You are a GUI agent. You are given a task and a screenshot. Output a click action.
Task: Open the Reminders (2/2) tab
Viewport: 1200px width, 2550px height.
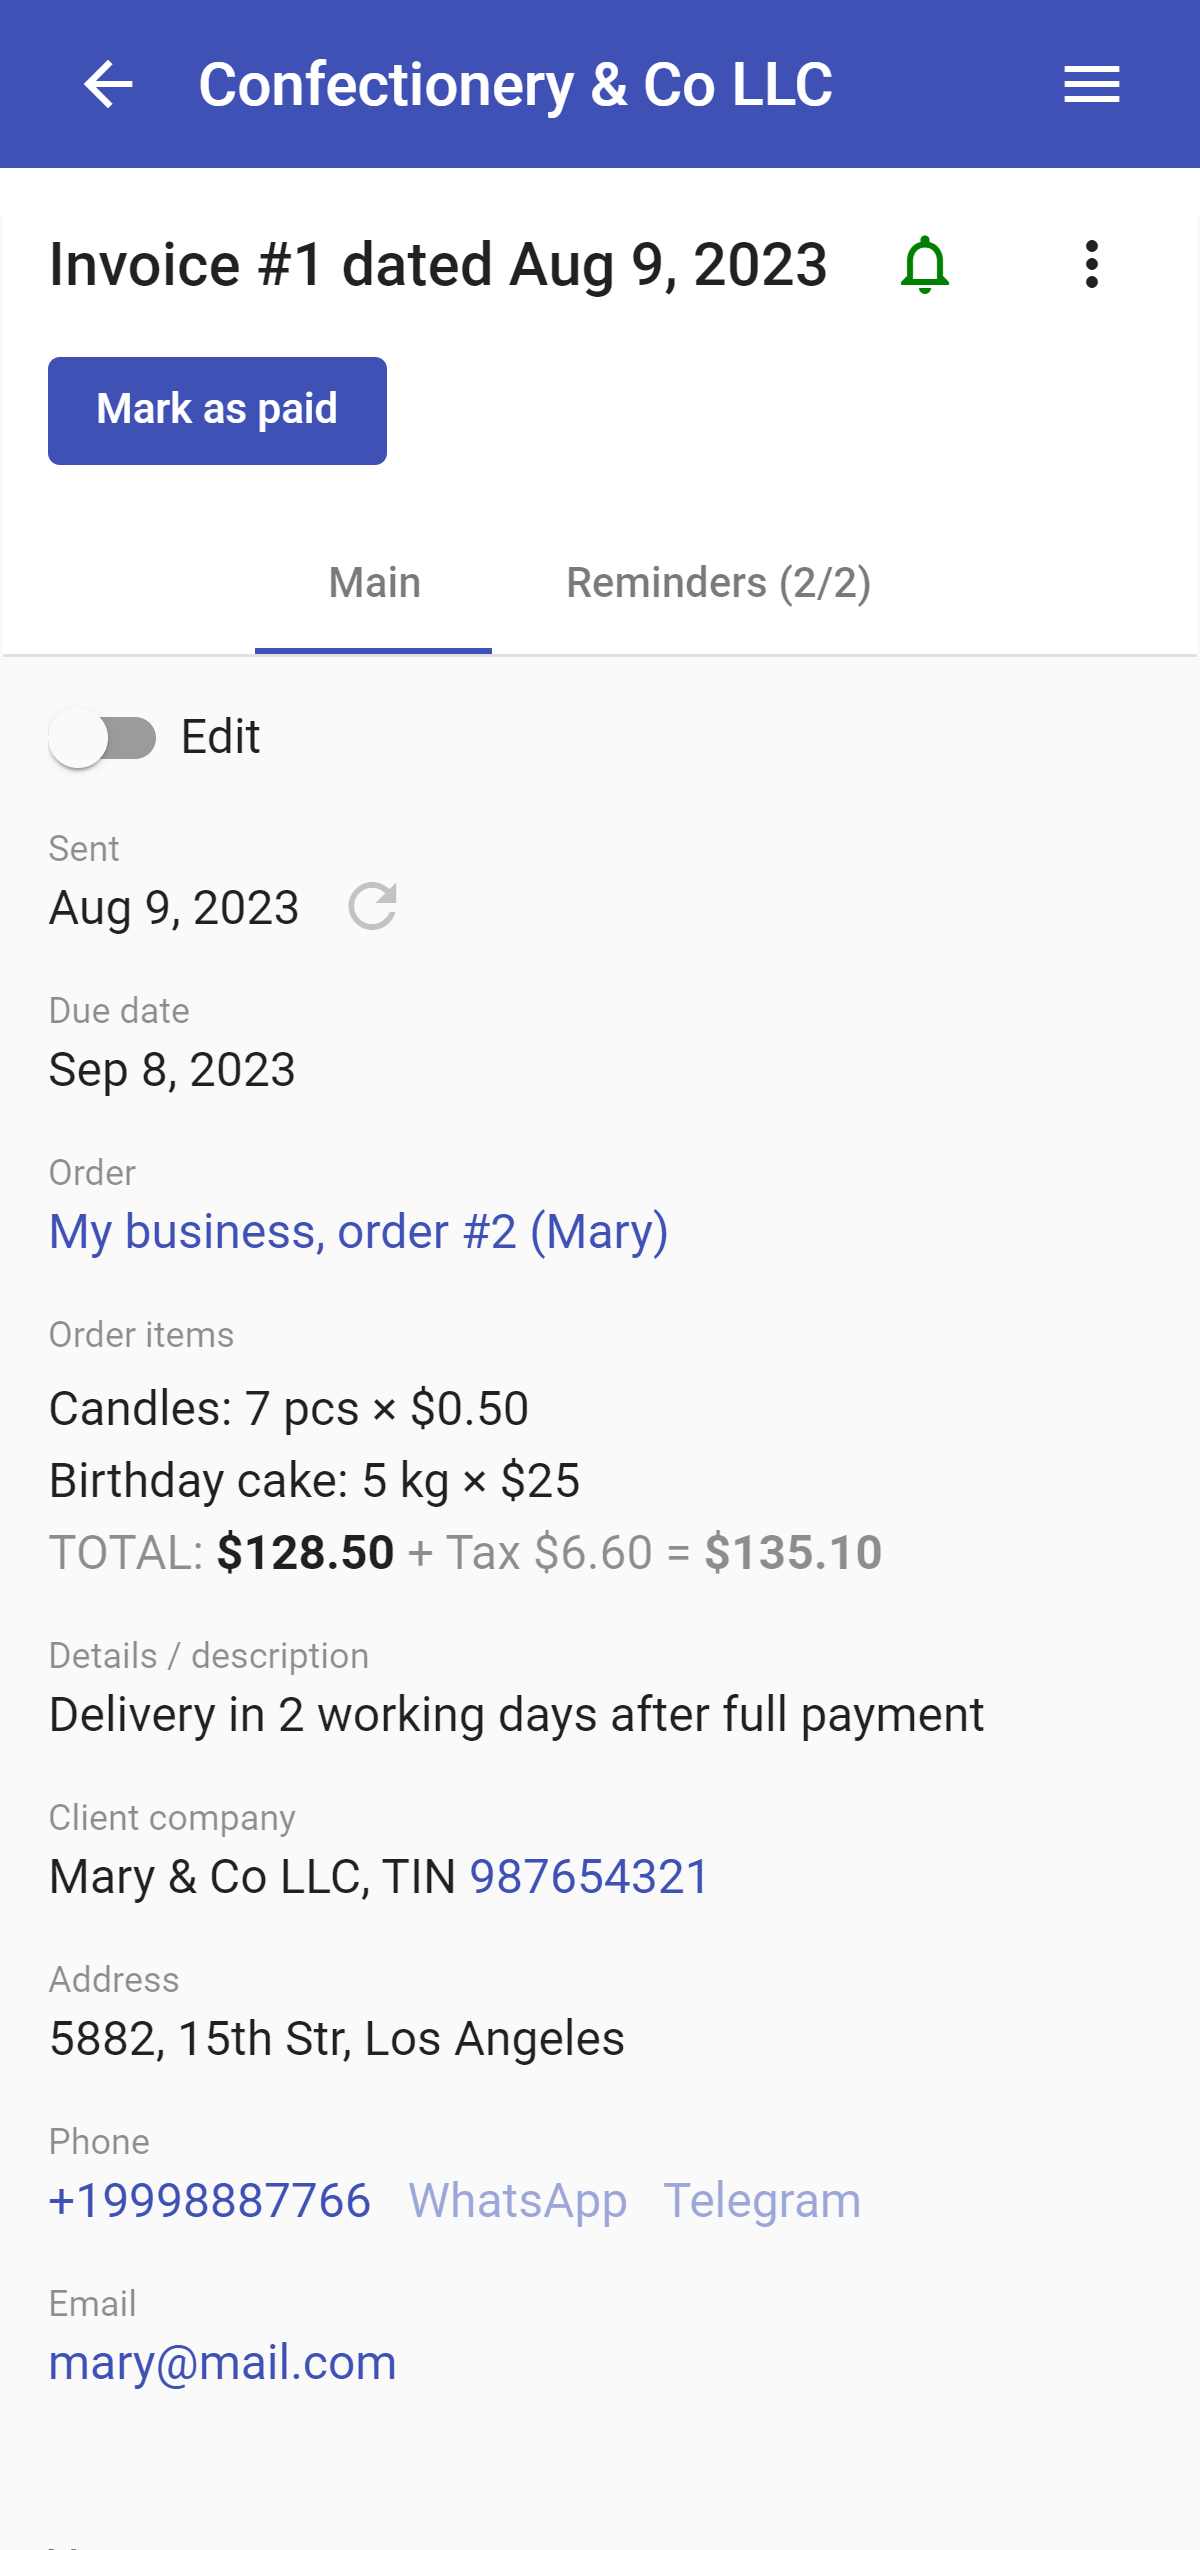pos(718,583)
